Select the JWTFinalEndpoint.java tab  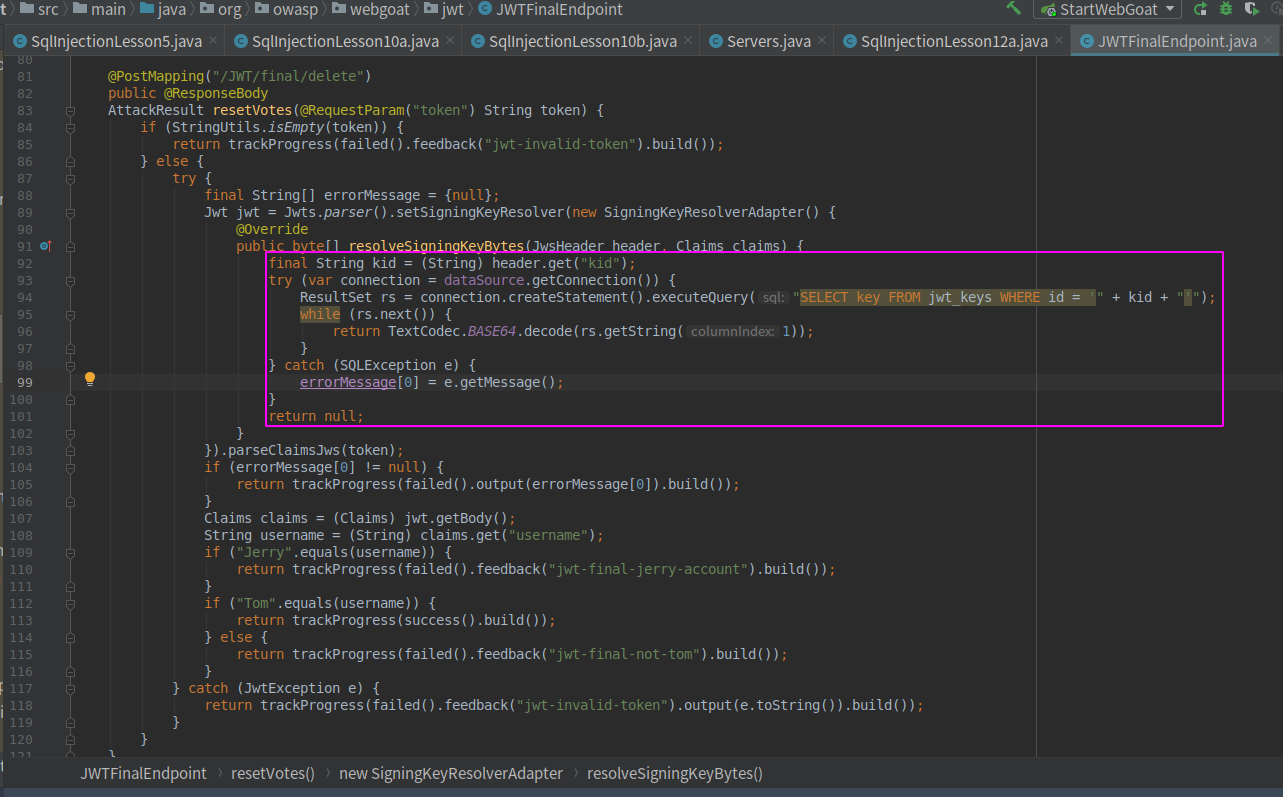(1177, 41)
